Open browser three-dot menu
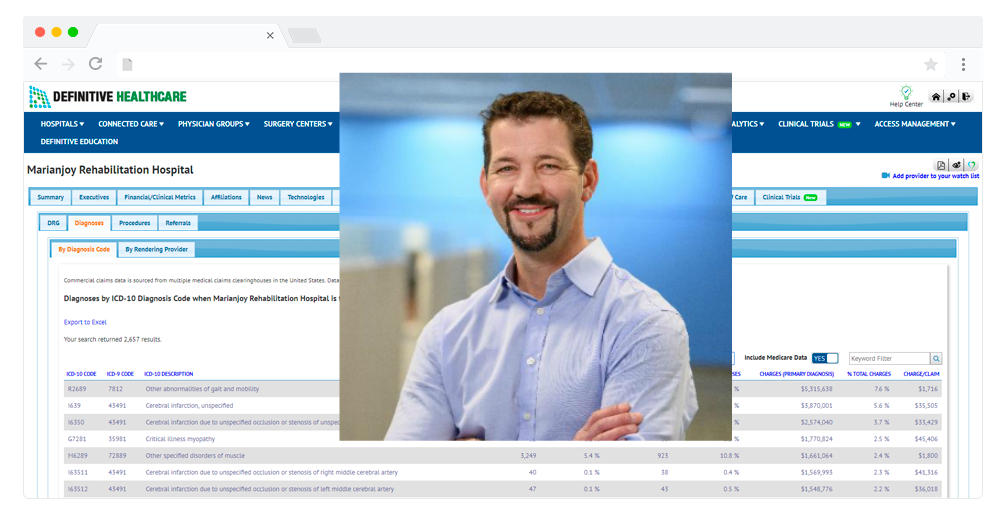Viewport: 1005px width, 517px height. point(963,64)
